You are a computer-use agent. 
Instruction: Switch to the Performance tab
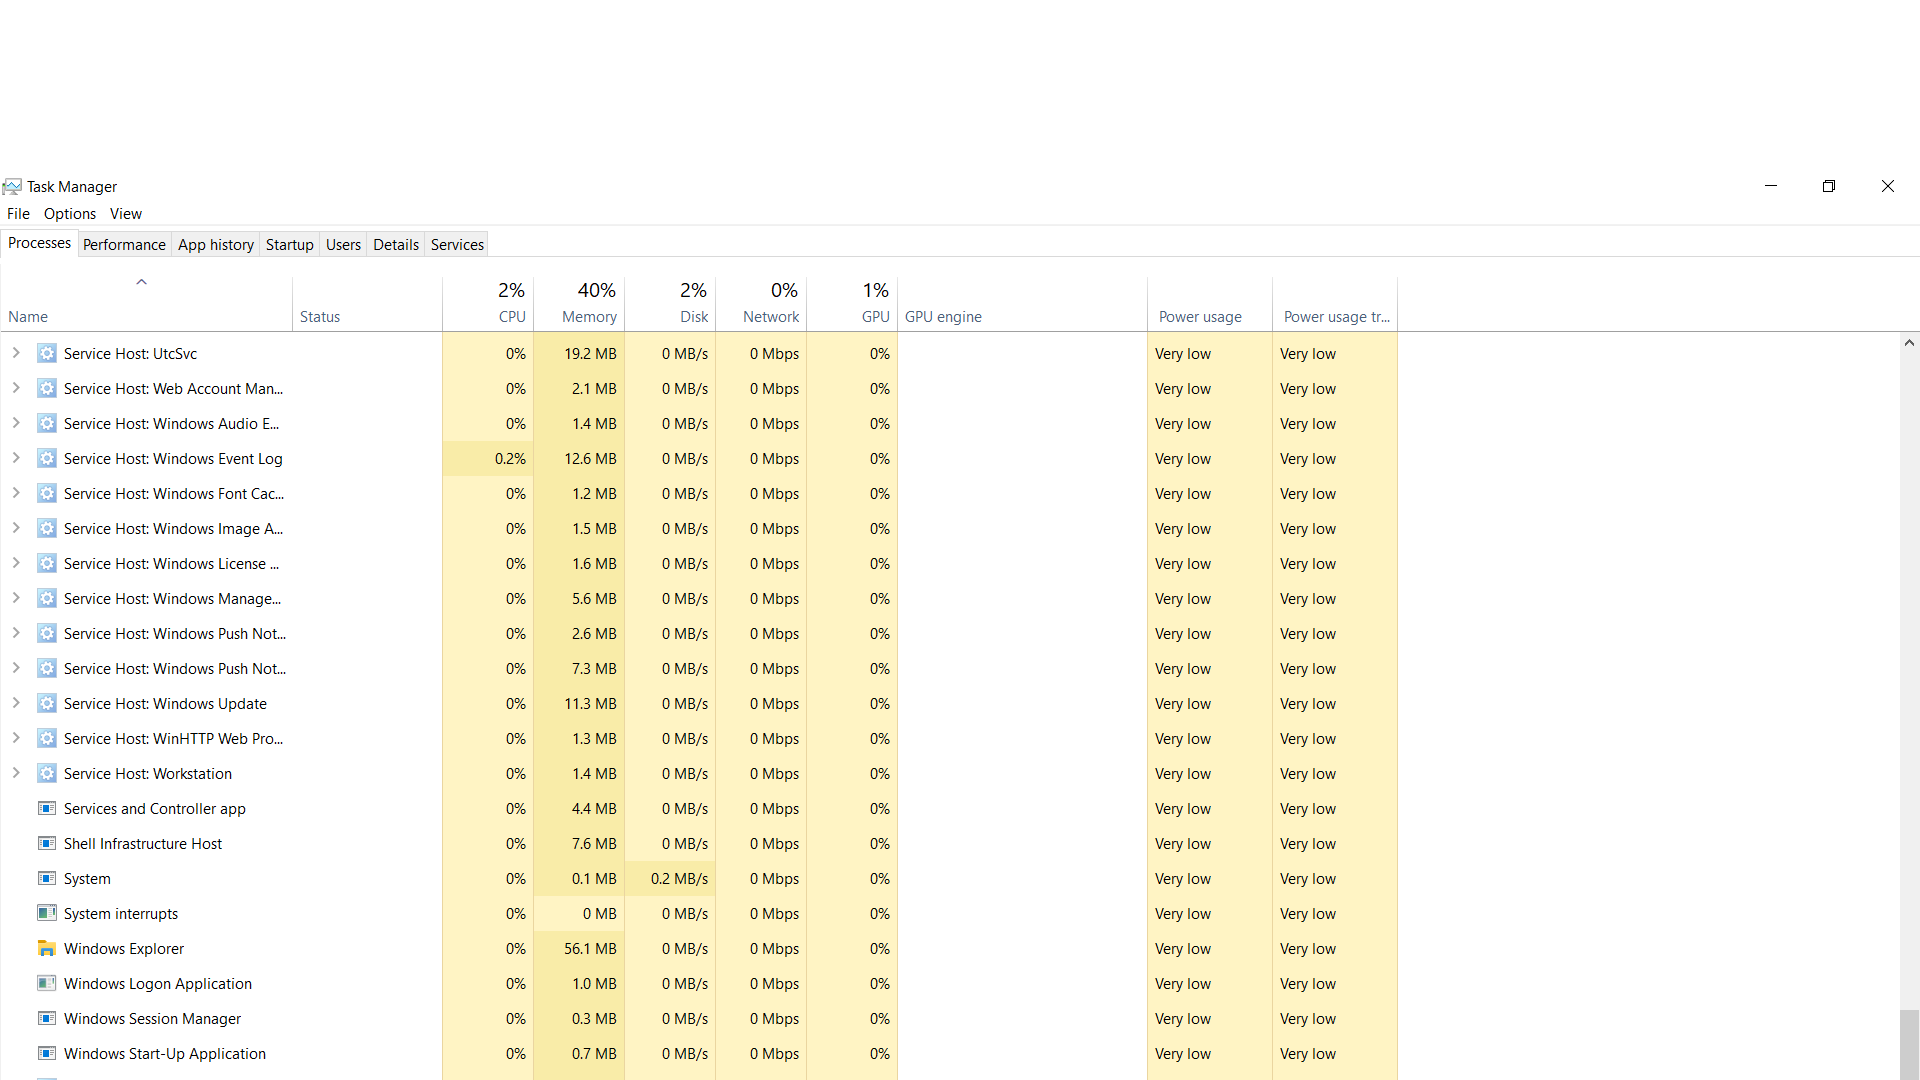pyautogui.click(x=124, y=245)
